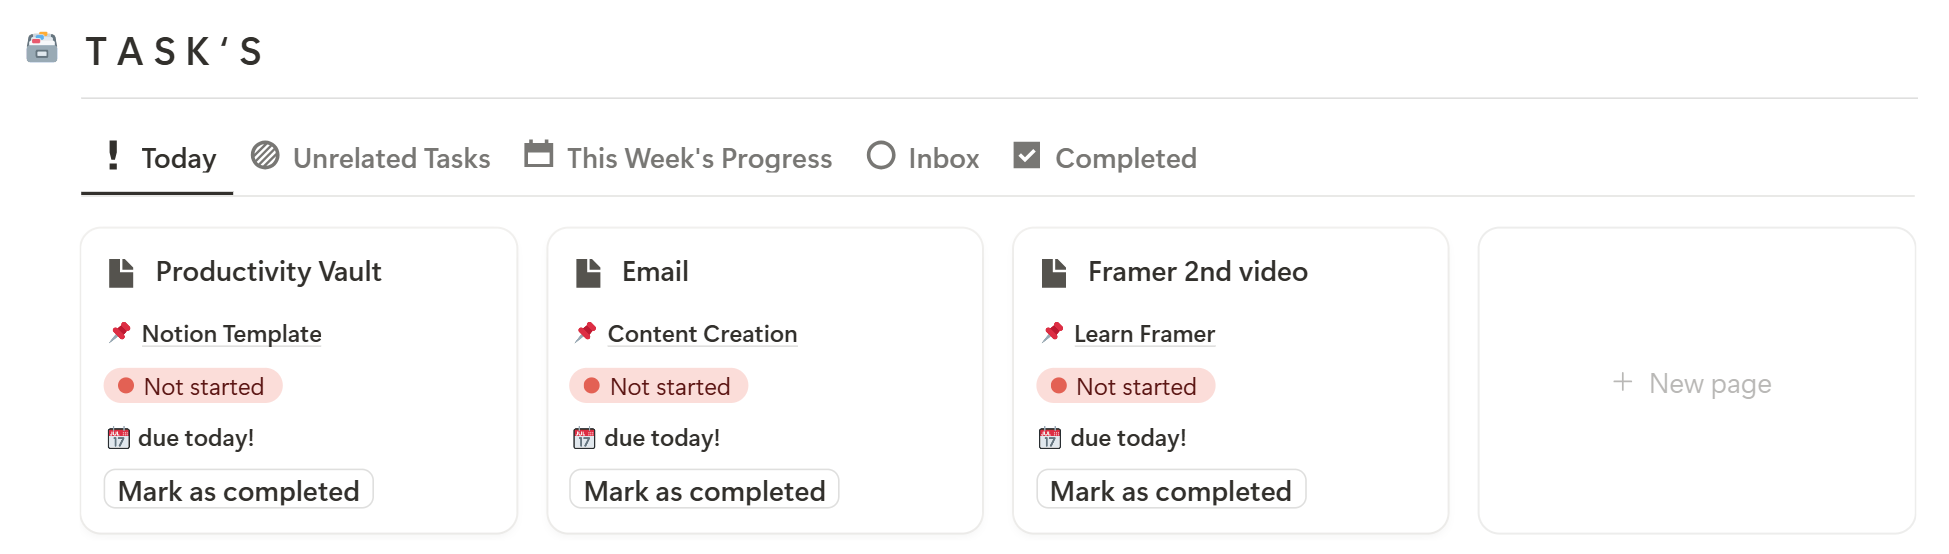Viewport: 1949px width, 554px height.
Task: Click the pin icon next to Notion Template
Action: 120,332
